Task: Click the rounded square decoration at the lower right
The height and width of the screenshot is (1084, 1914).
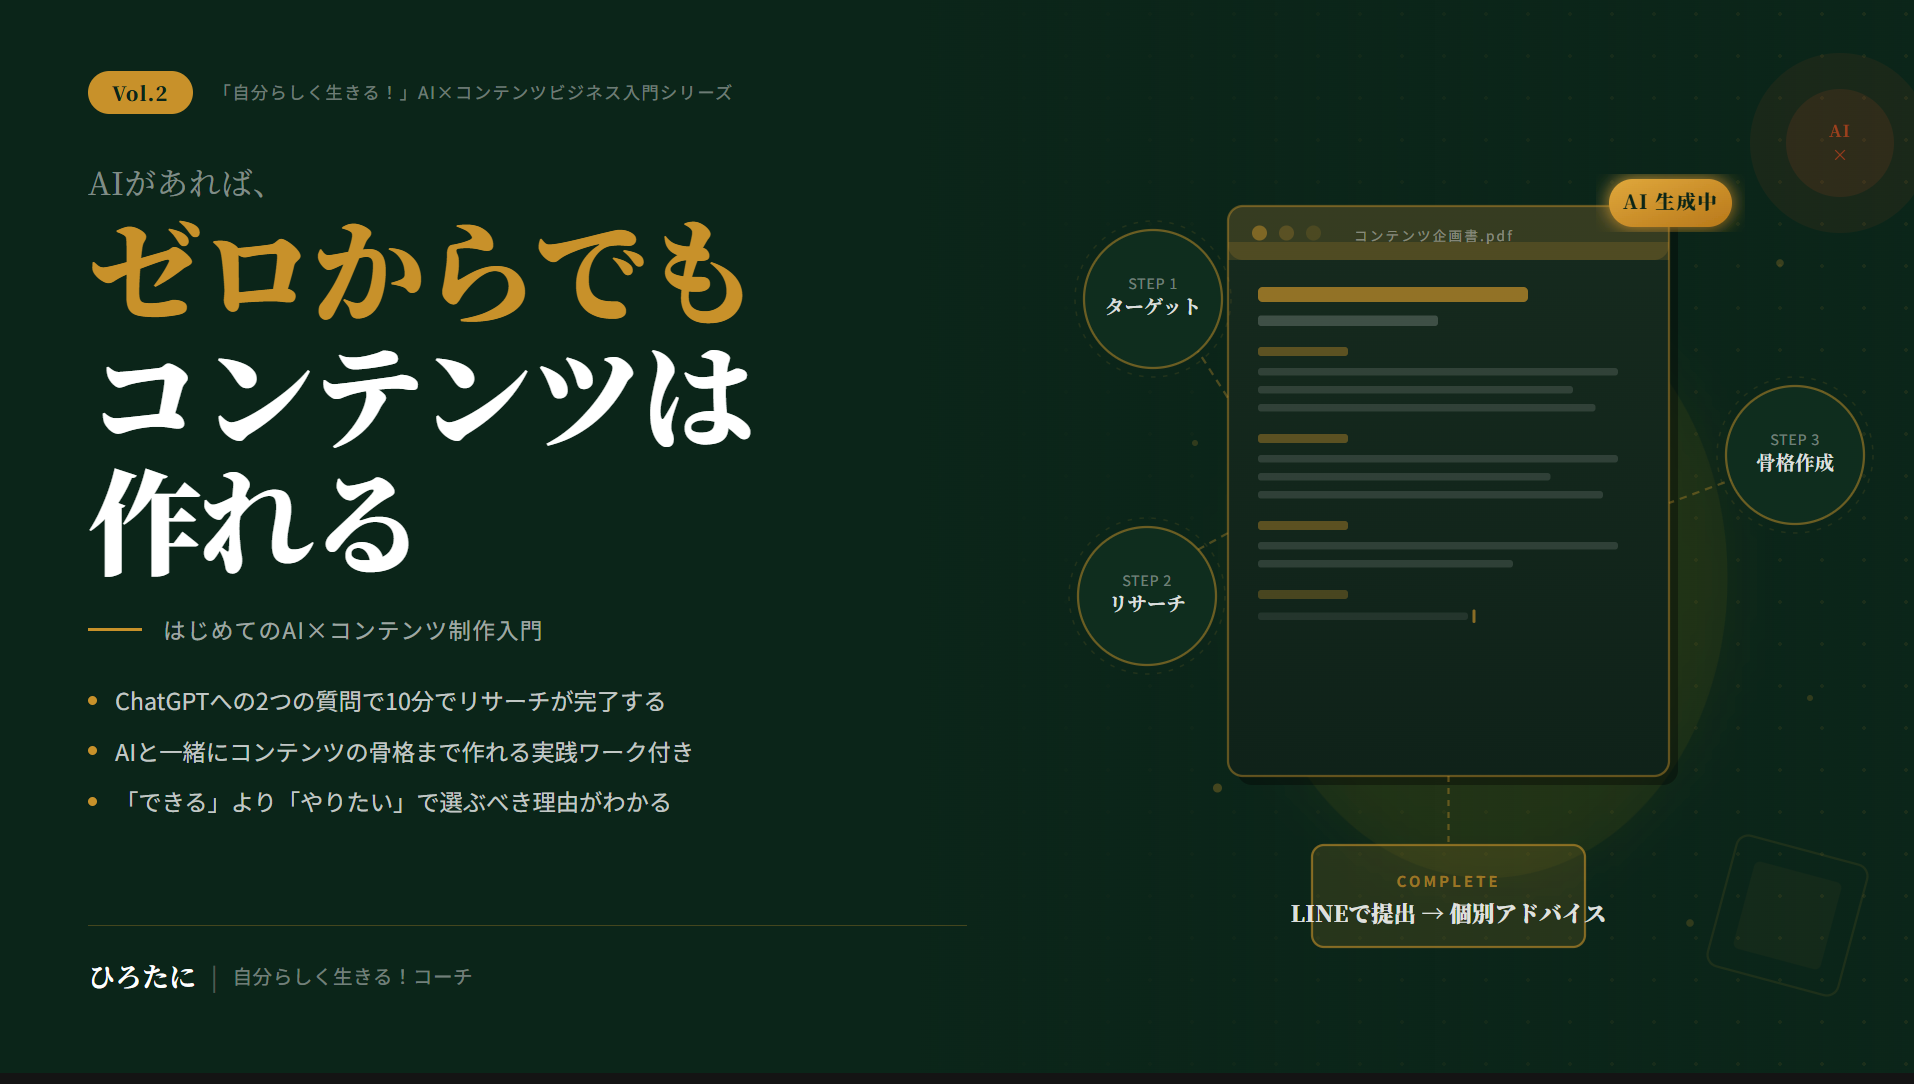Action: click(1787, 915)
